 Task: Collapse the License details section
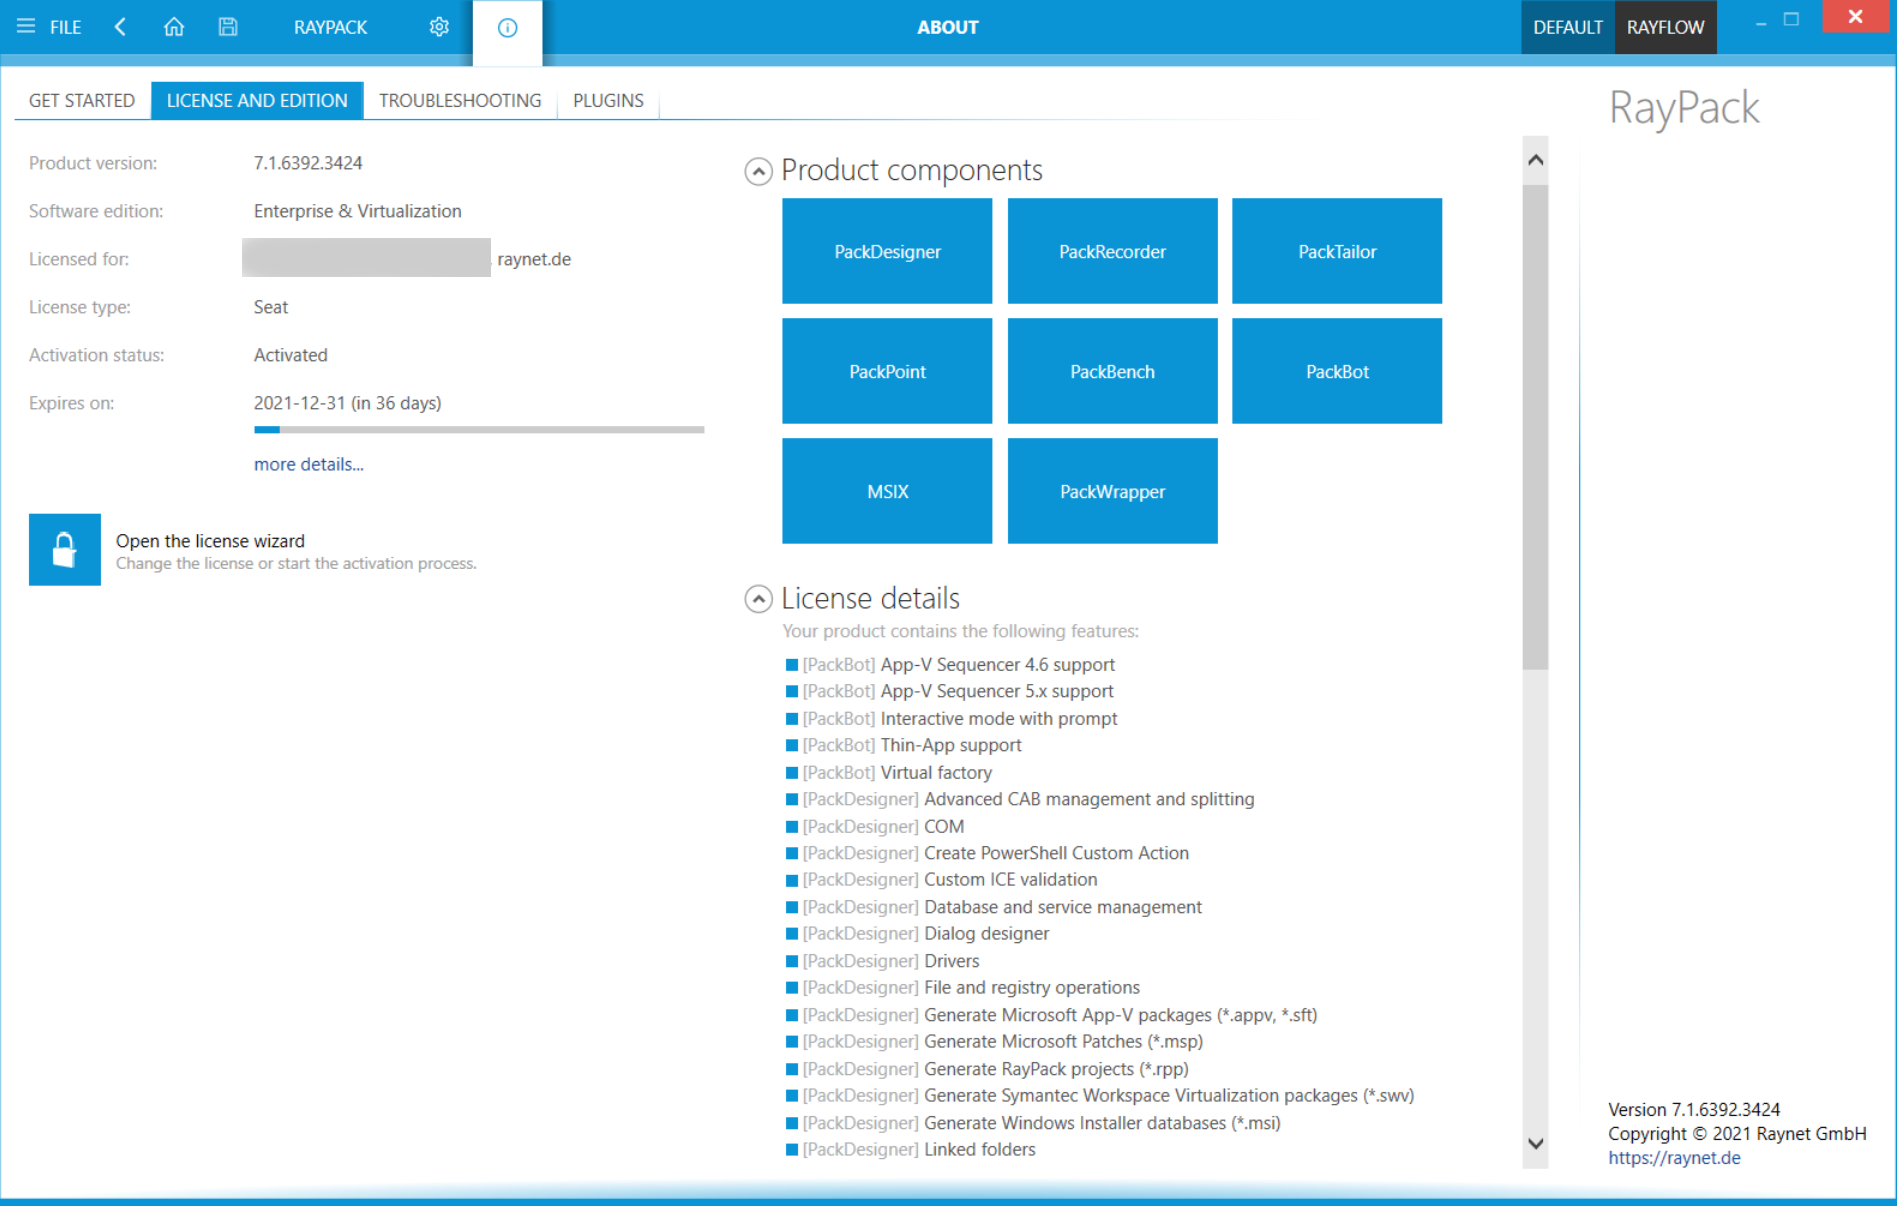coord(758,599)
